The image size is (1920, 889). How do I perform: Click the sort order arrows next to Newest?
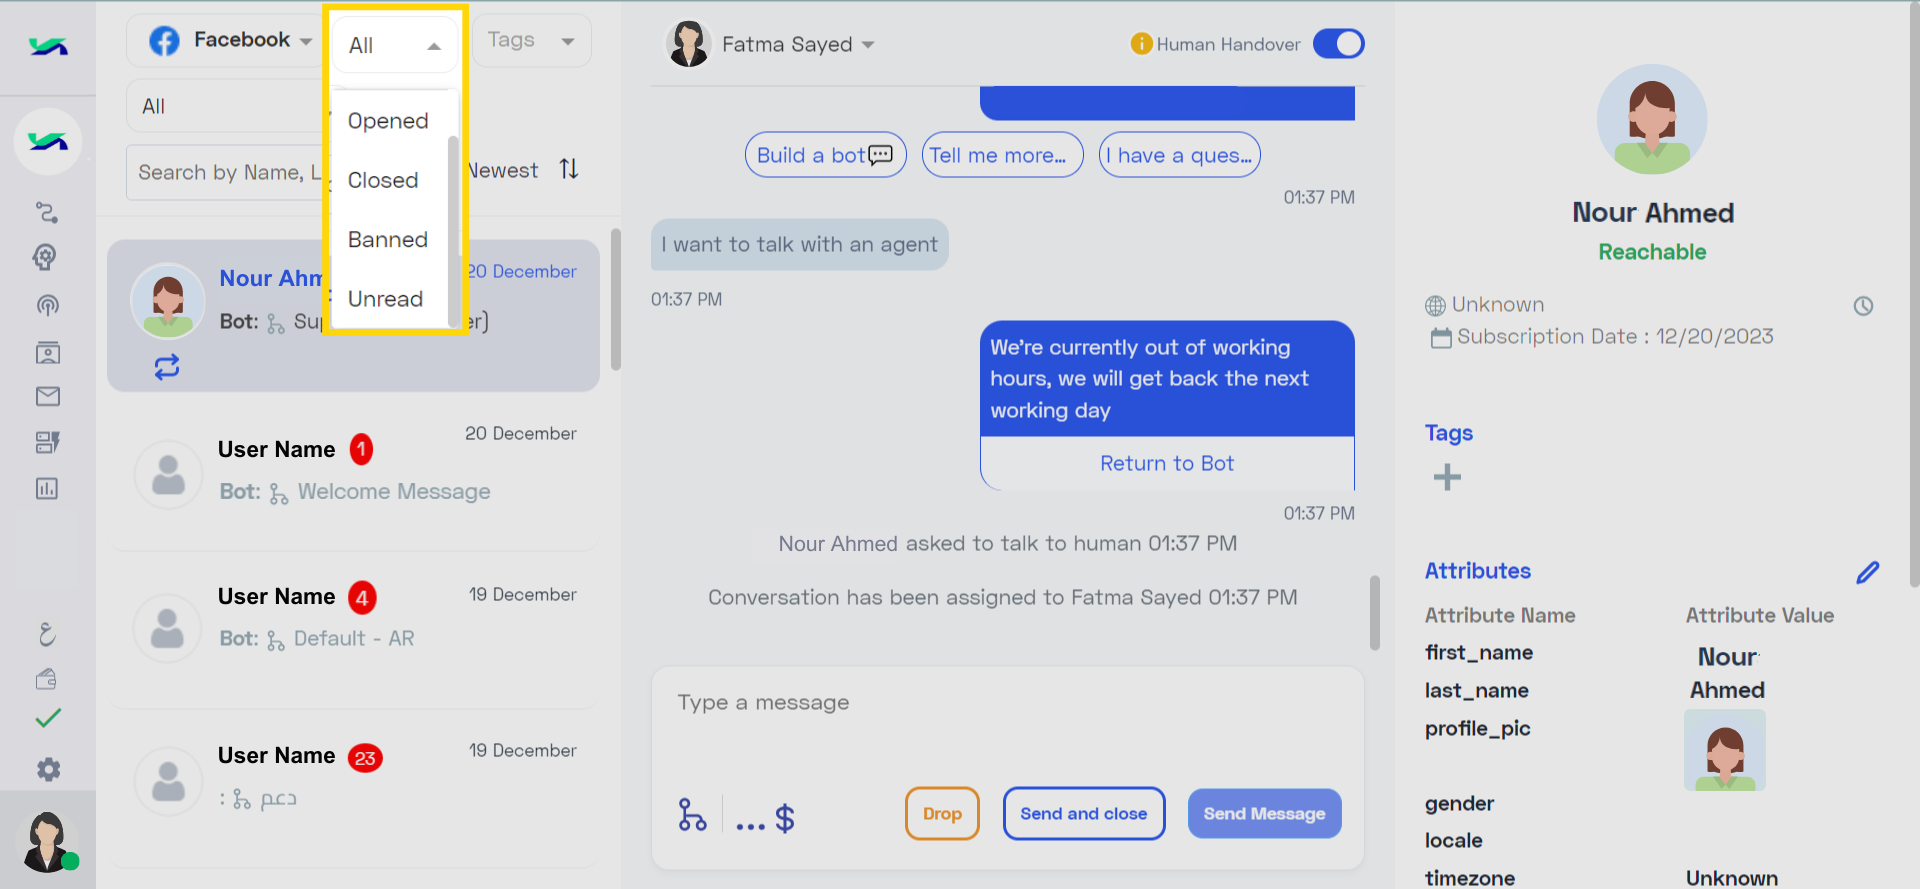coord(569,169)
